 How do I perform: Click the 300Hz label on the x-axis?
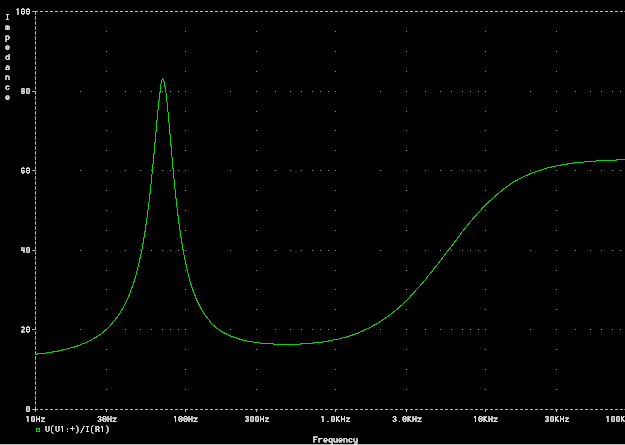click(x=257, y=419)
